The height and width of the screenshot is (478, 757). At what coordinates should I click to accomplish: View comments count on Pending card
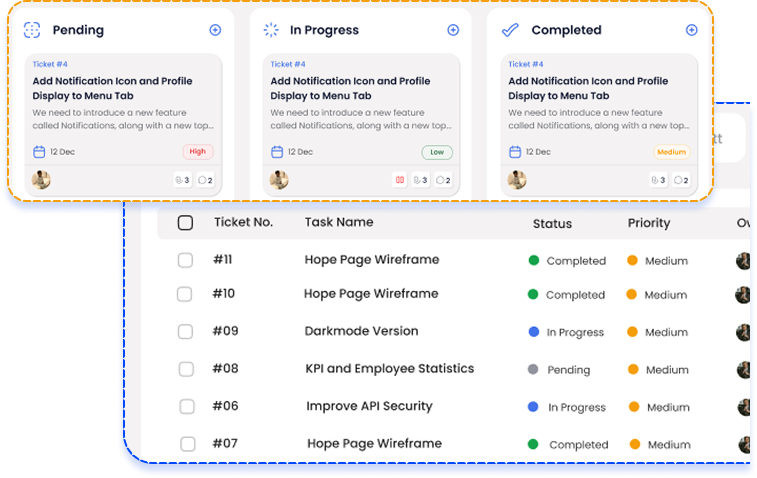[x=205, y=180]
